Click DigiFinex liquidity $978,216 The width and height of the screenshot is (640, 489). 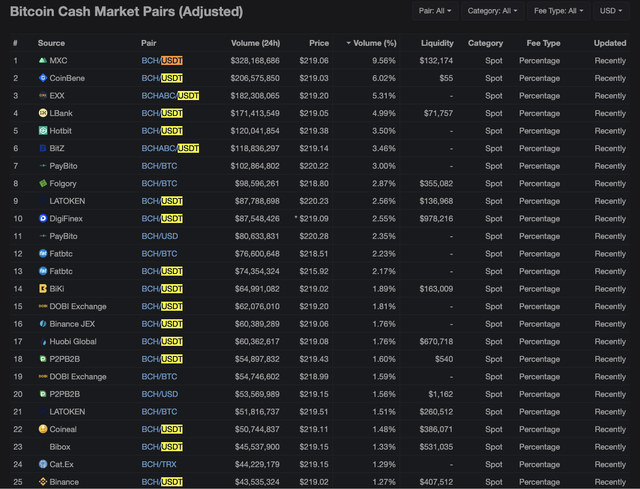(436, 218)
